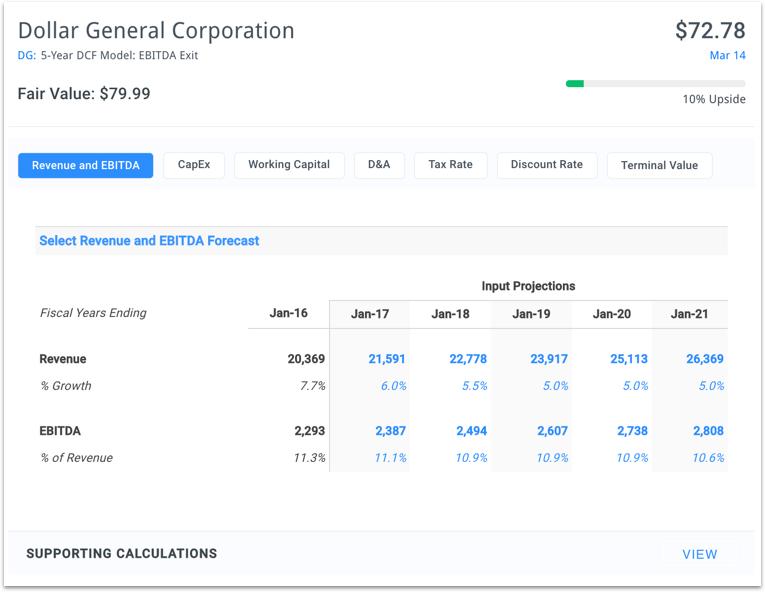Click the Jan-18 column header
Viewport: 765px width, 592px height.
450,314
